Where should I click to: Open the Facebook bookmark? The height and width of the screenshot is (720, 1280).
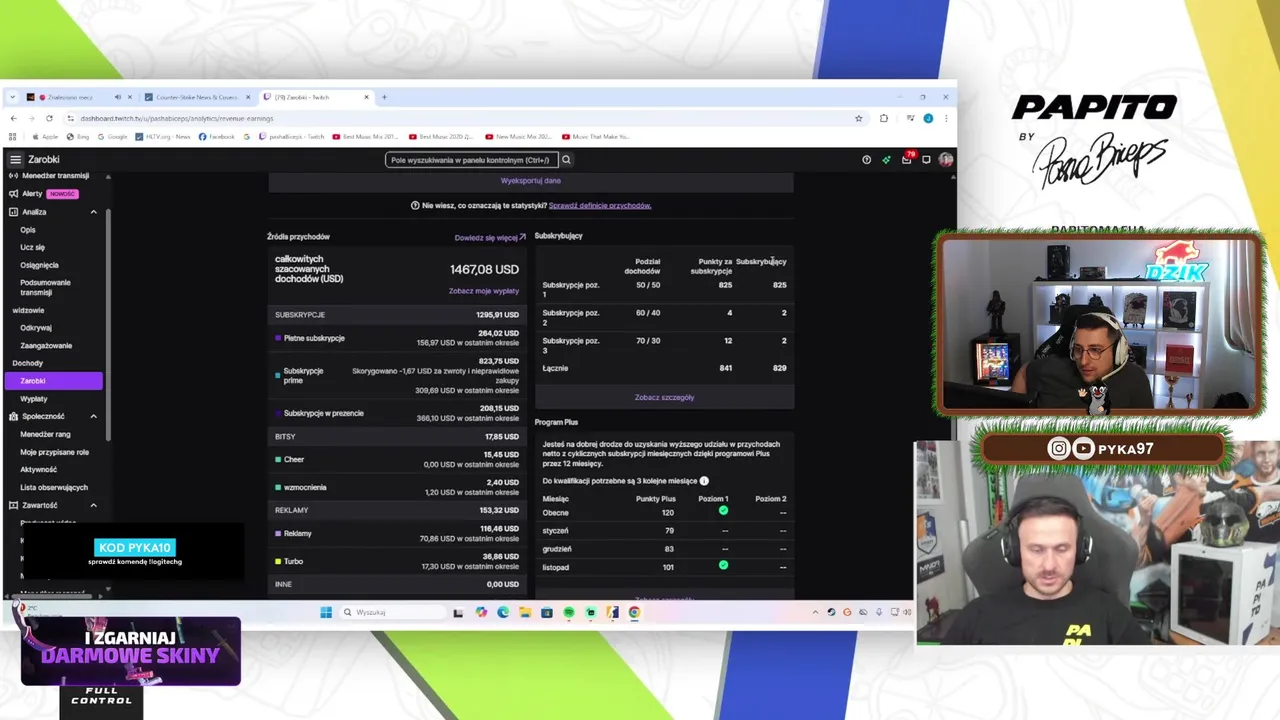coord(217,136)
